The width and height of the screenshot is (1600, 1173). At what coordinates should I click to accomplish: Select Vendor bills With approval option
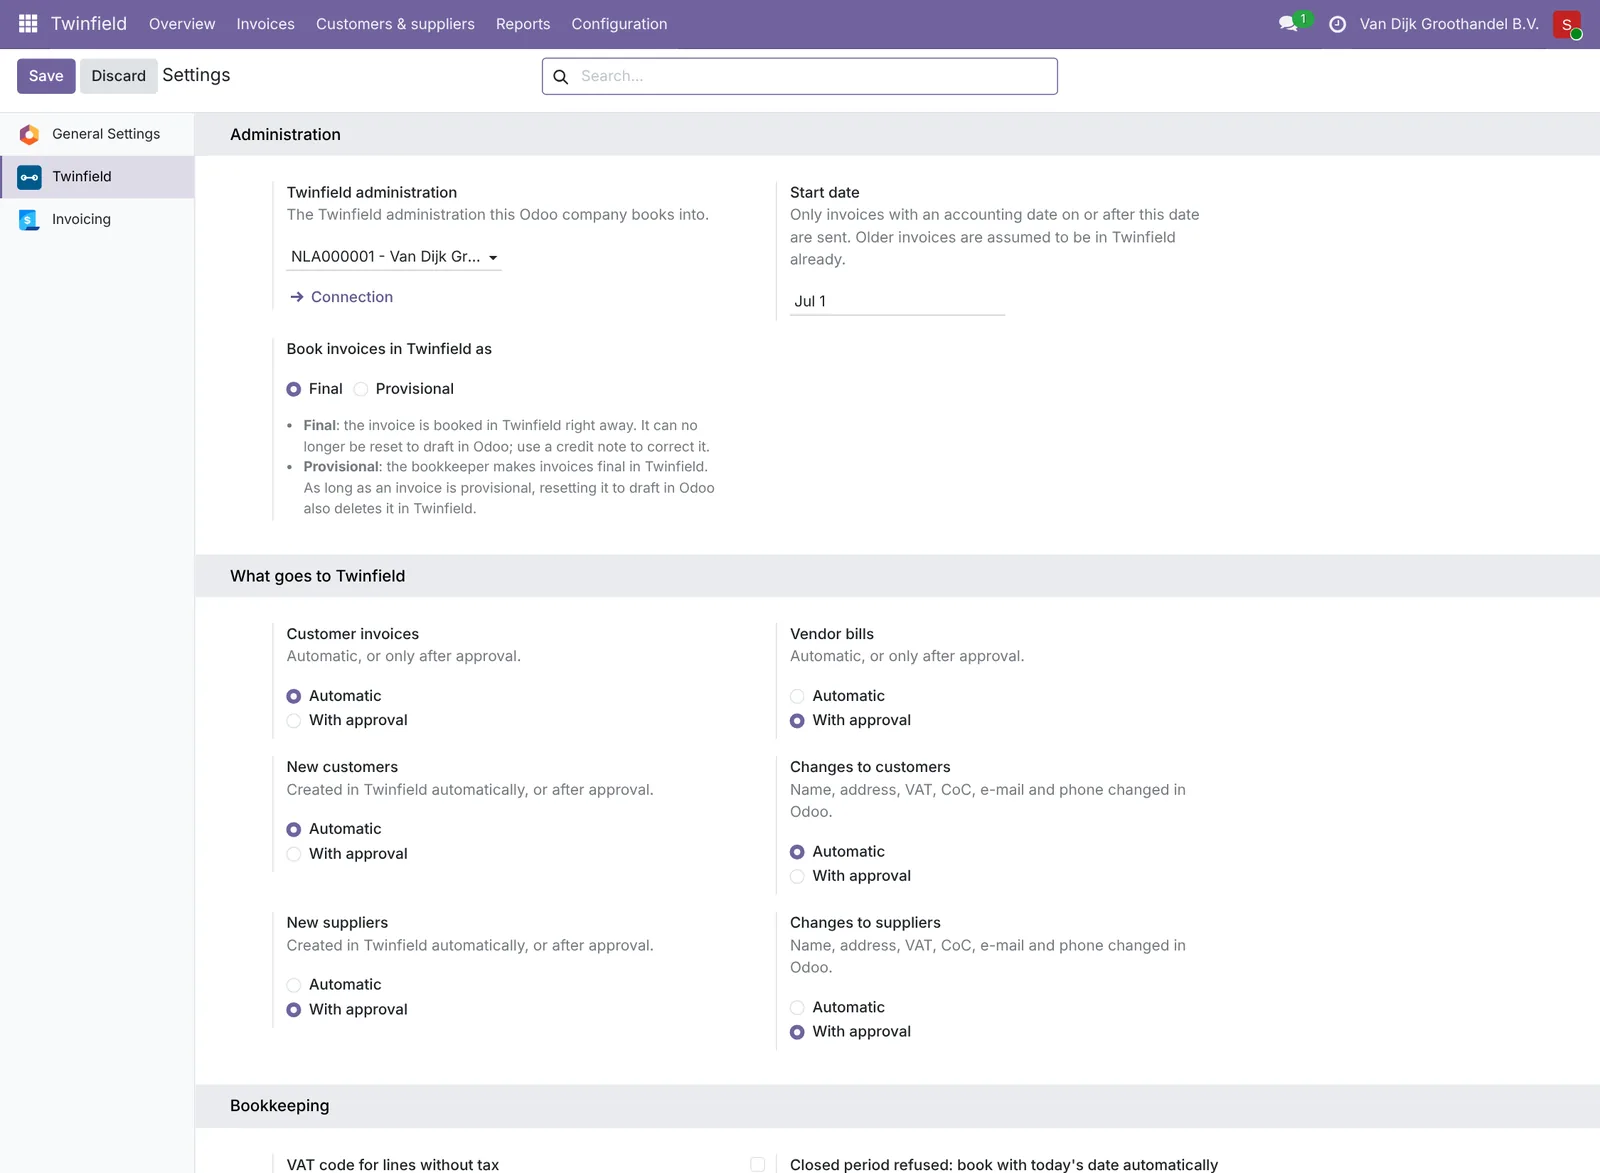tap(797, 721)
